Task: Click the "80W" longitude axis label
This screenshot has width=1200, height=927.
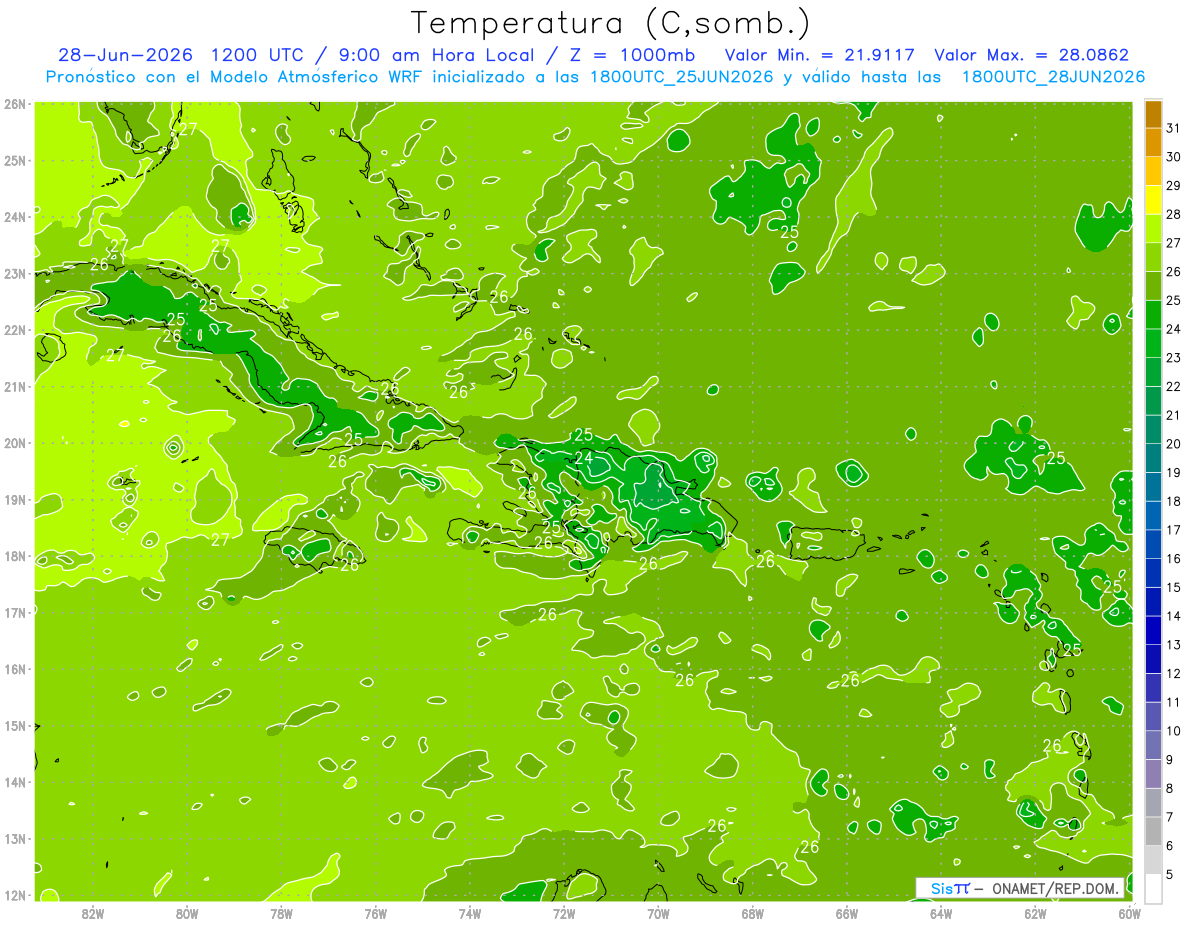Action: 187,913
